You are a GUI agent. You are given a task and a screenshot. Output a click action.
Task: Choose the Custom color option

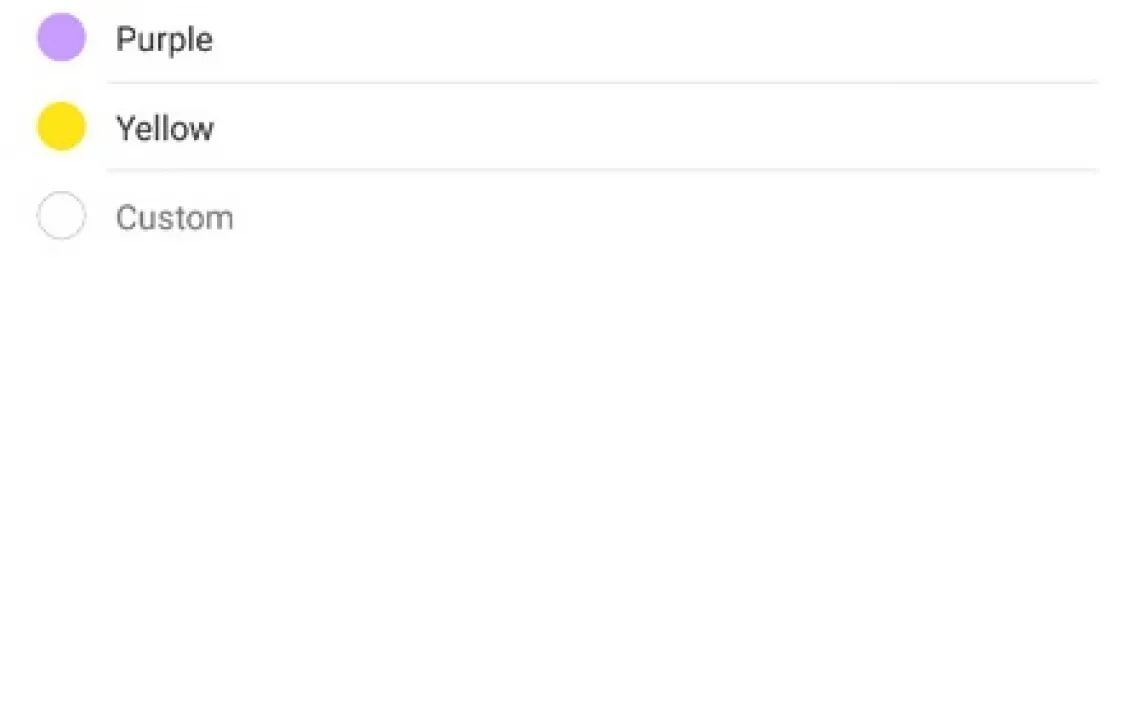tap(174, 217)
